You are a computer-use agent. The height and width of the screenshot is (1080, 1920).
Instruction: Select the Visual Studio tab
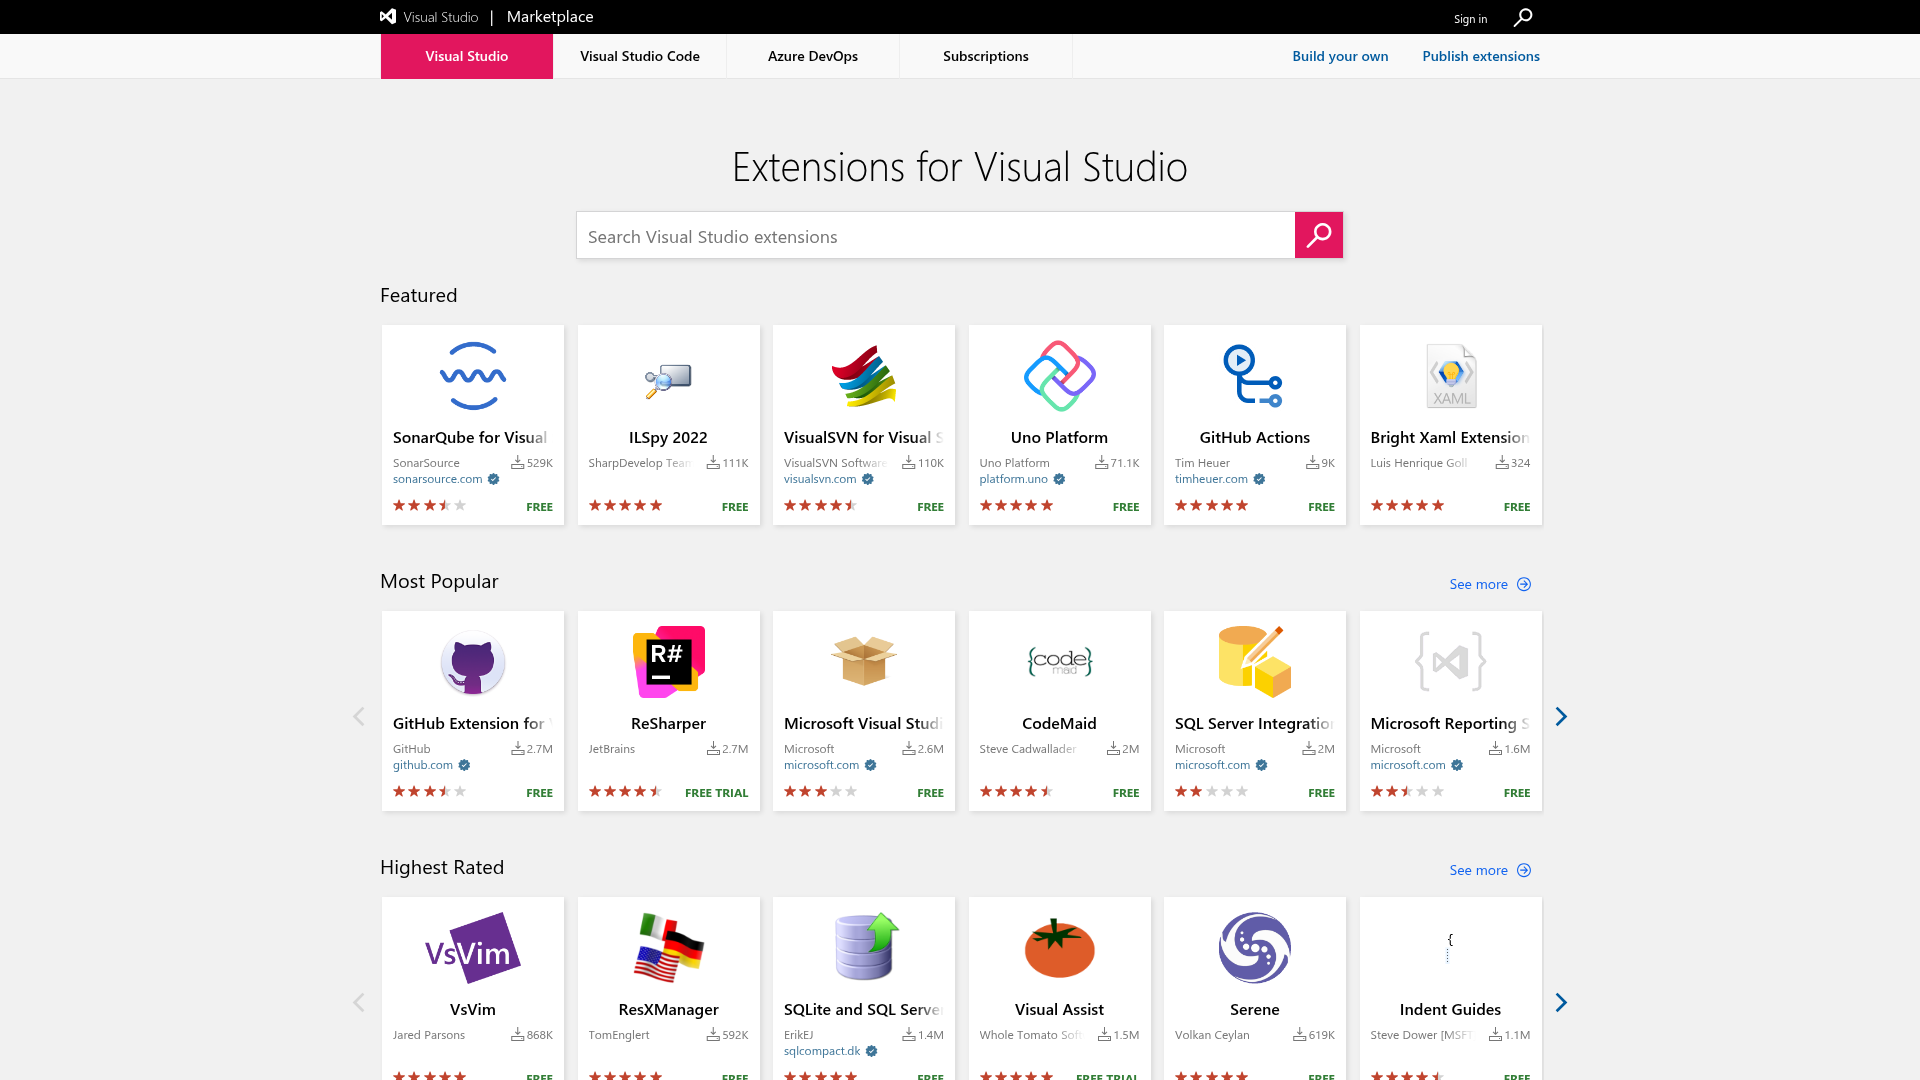[467, 56]
